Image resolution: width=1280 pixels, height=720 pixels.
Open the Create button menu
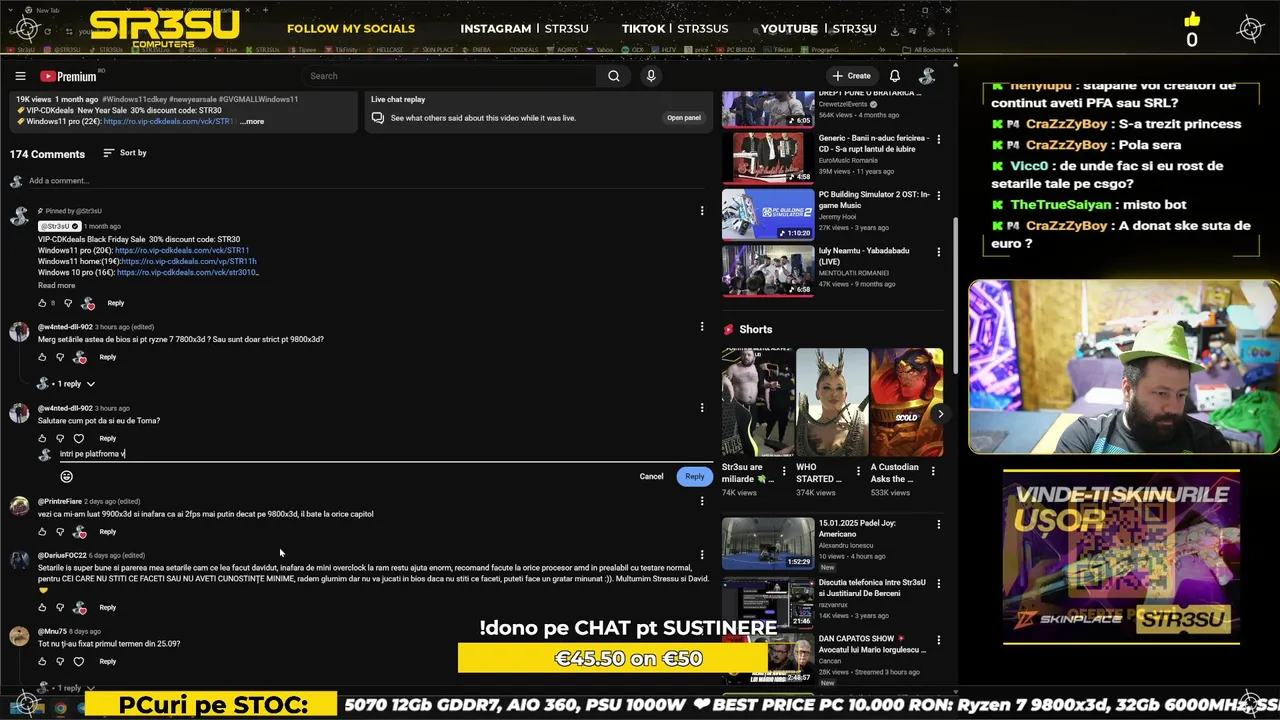(851, 76)
